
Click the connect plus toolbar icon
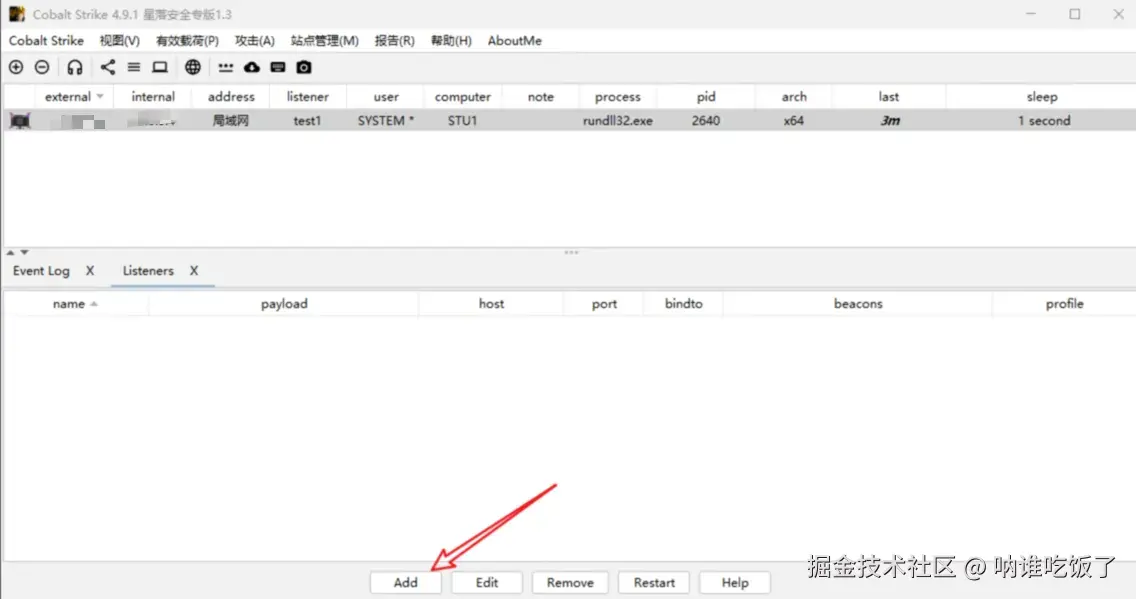(16, 67)
